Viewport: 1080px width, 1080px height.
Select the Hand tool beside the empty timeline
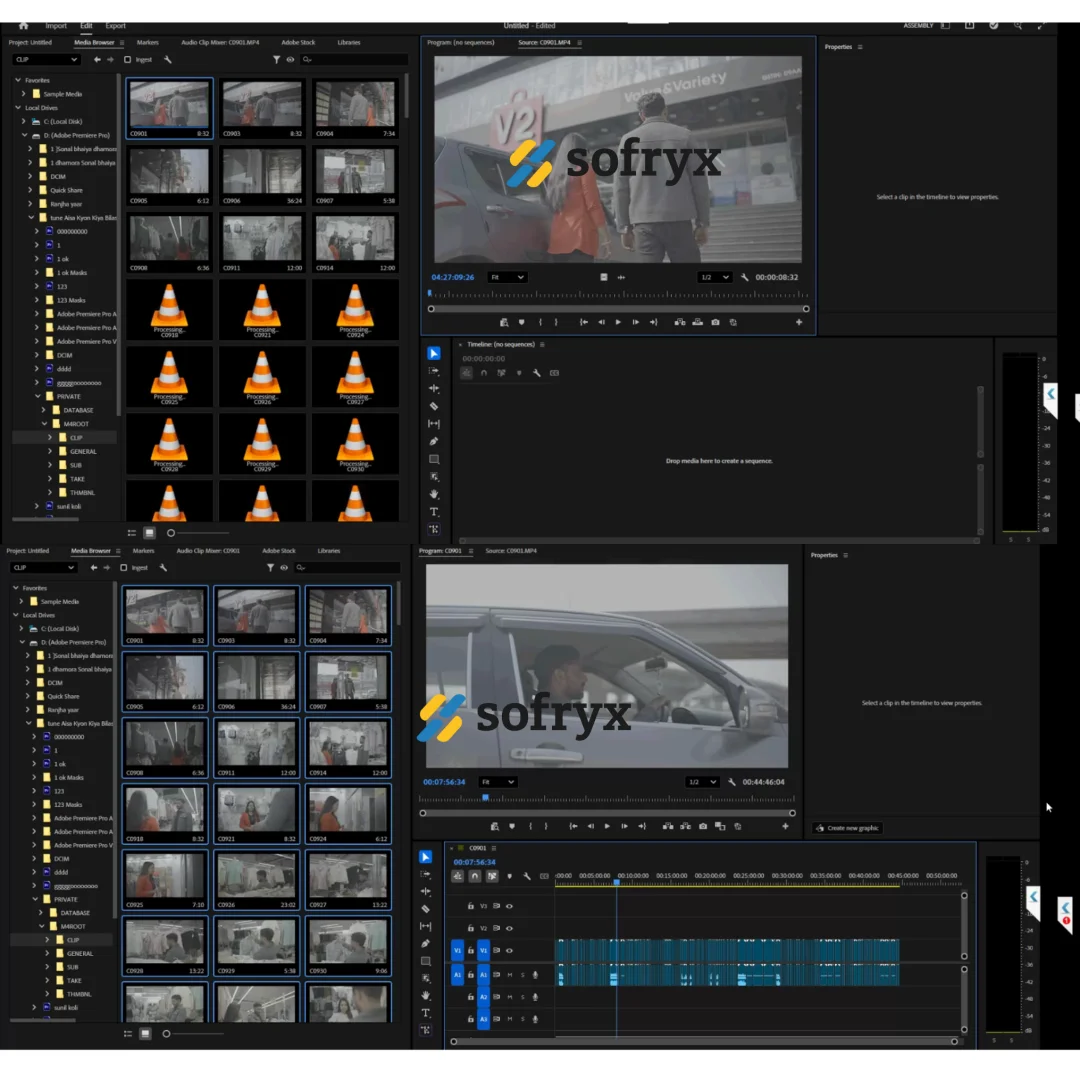[x=434, y=494]
